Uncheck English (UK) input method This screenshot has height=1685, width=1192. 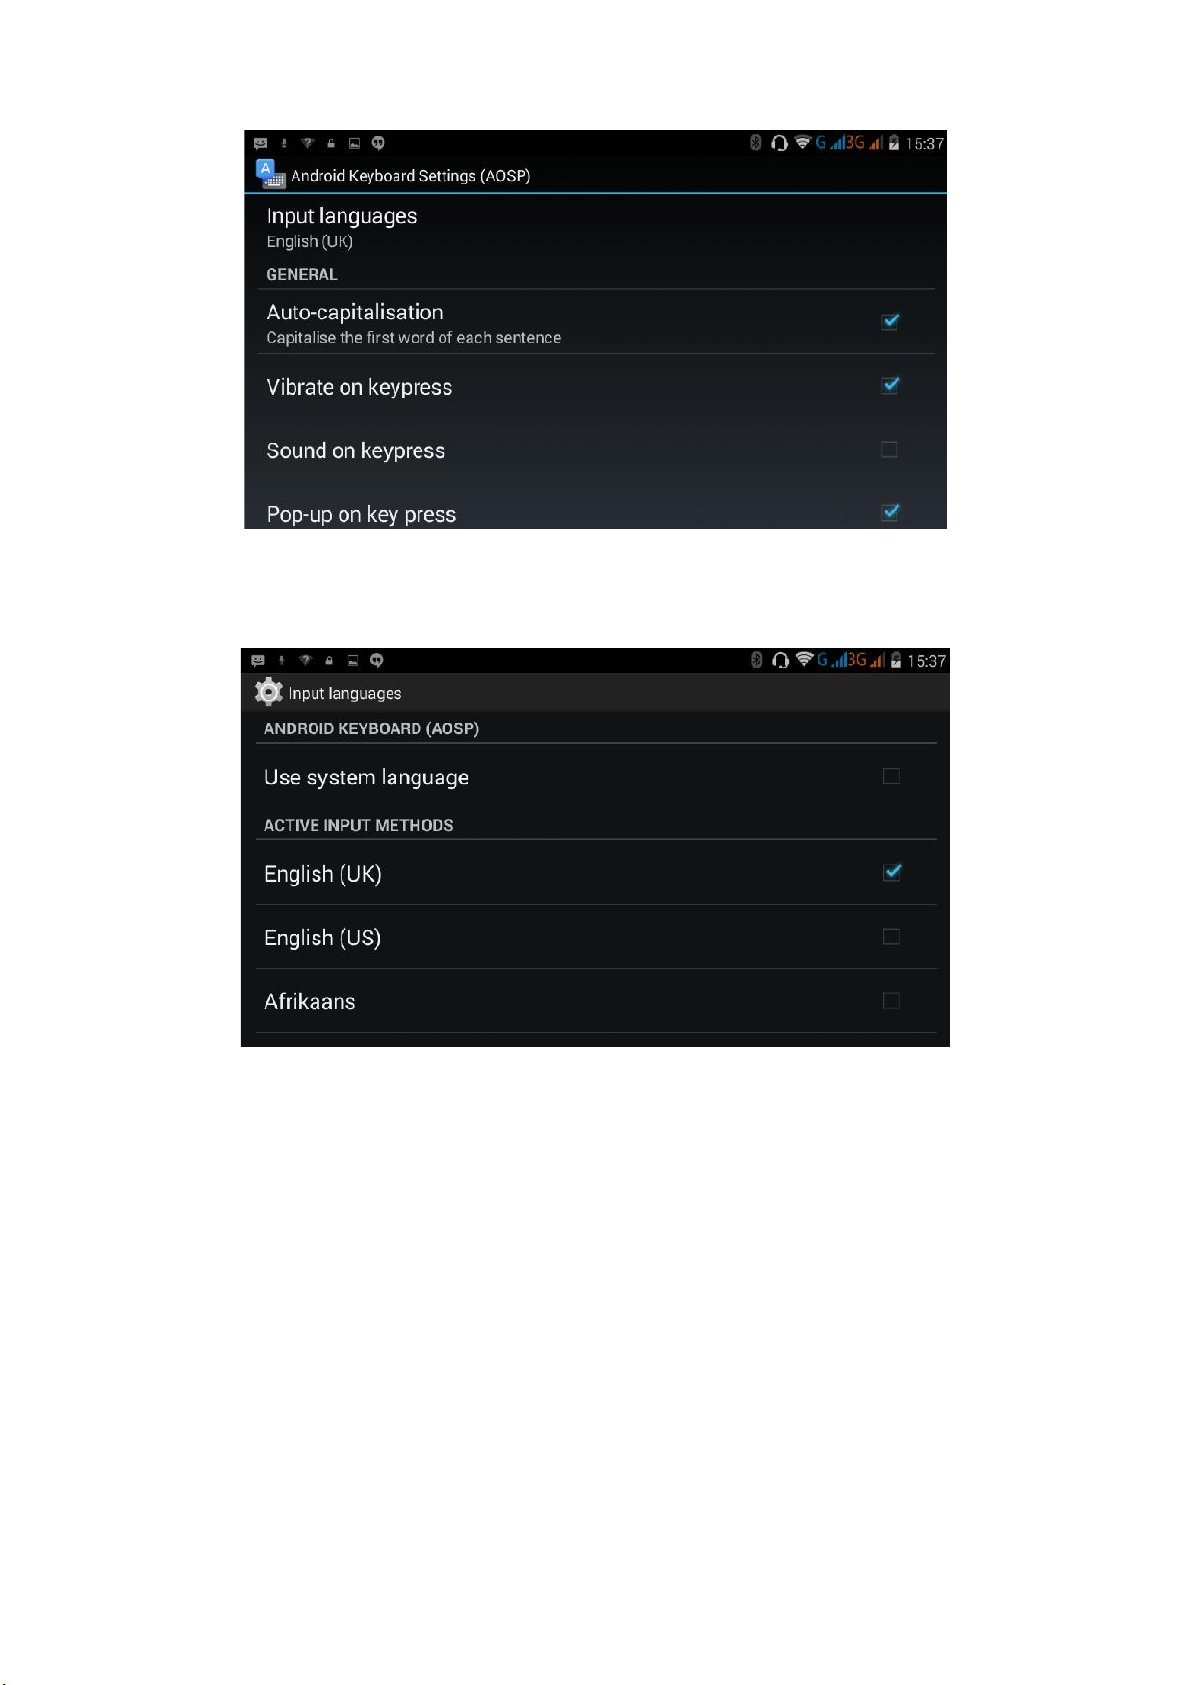coord(892,872)
